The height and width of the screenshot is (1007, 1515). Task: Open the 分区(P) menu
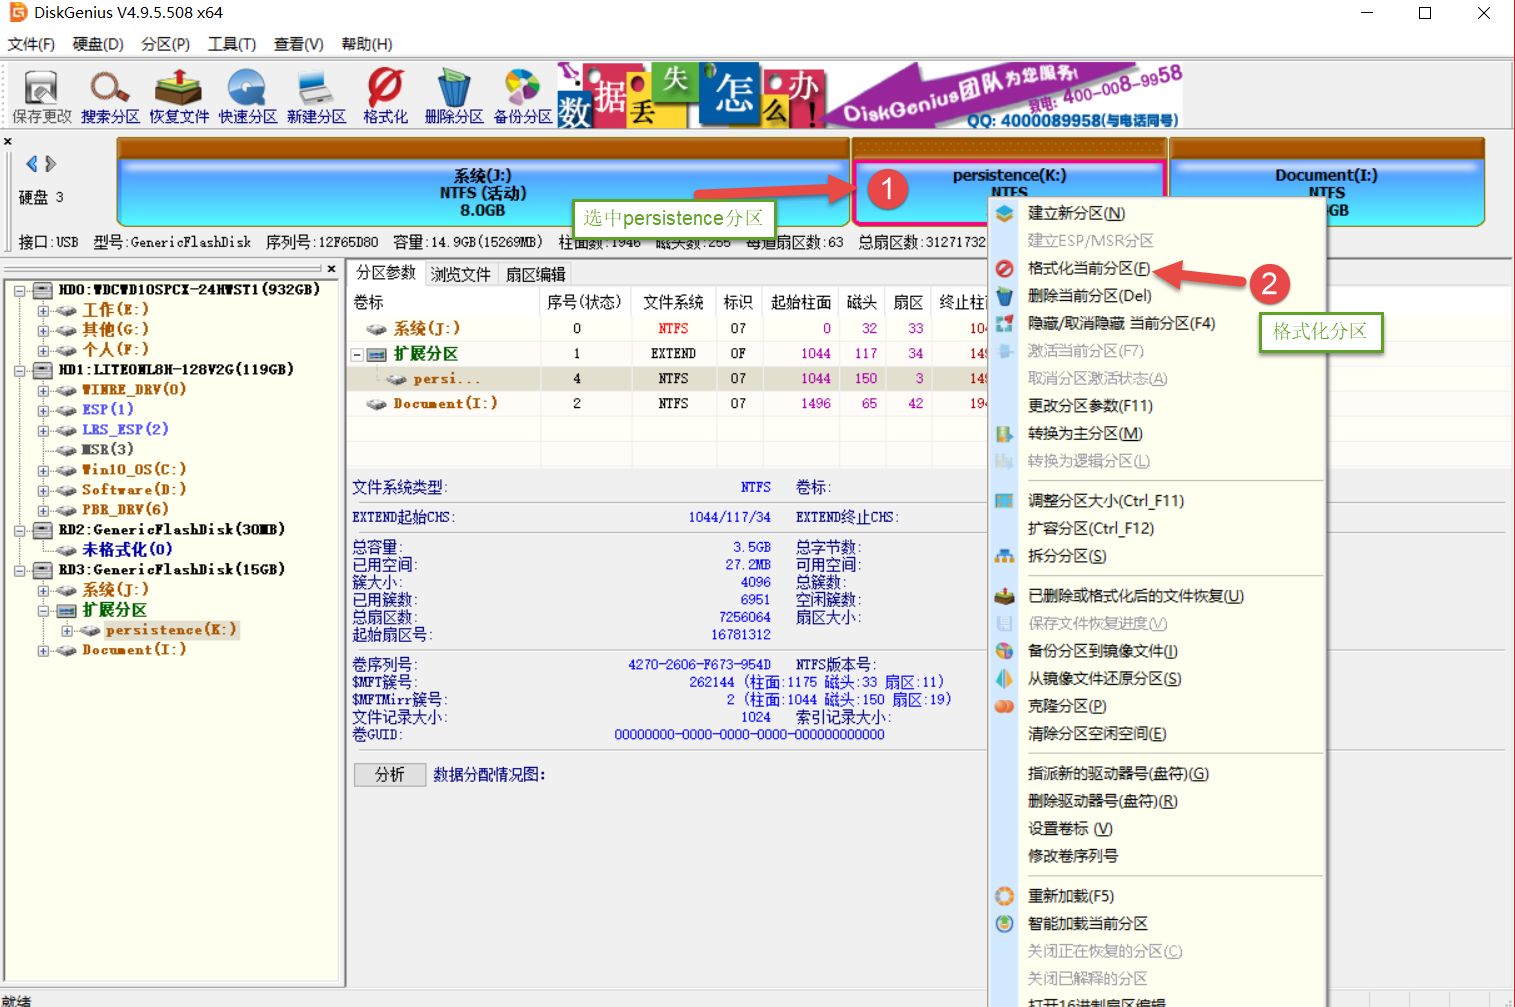(165, 44)
